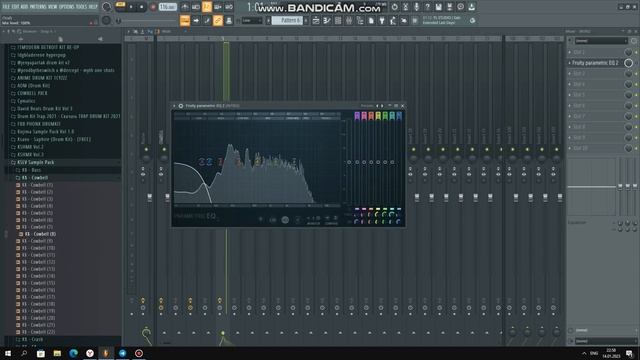
Task: Expand KSLV Sample Pack folder
Action: pyautogui.click(x=36, y=162)
